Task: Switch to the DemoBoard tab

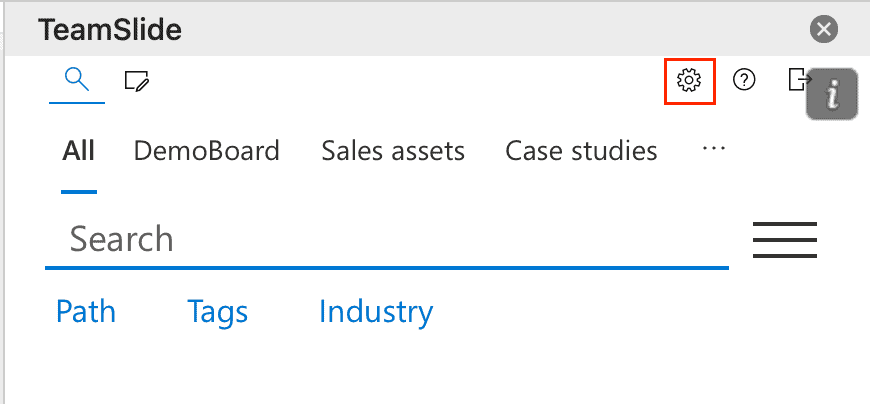Action: 206,151
